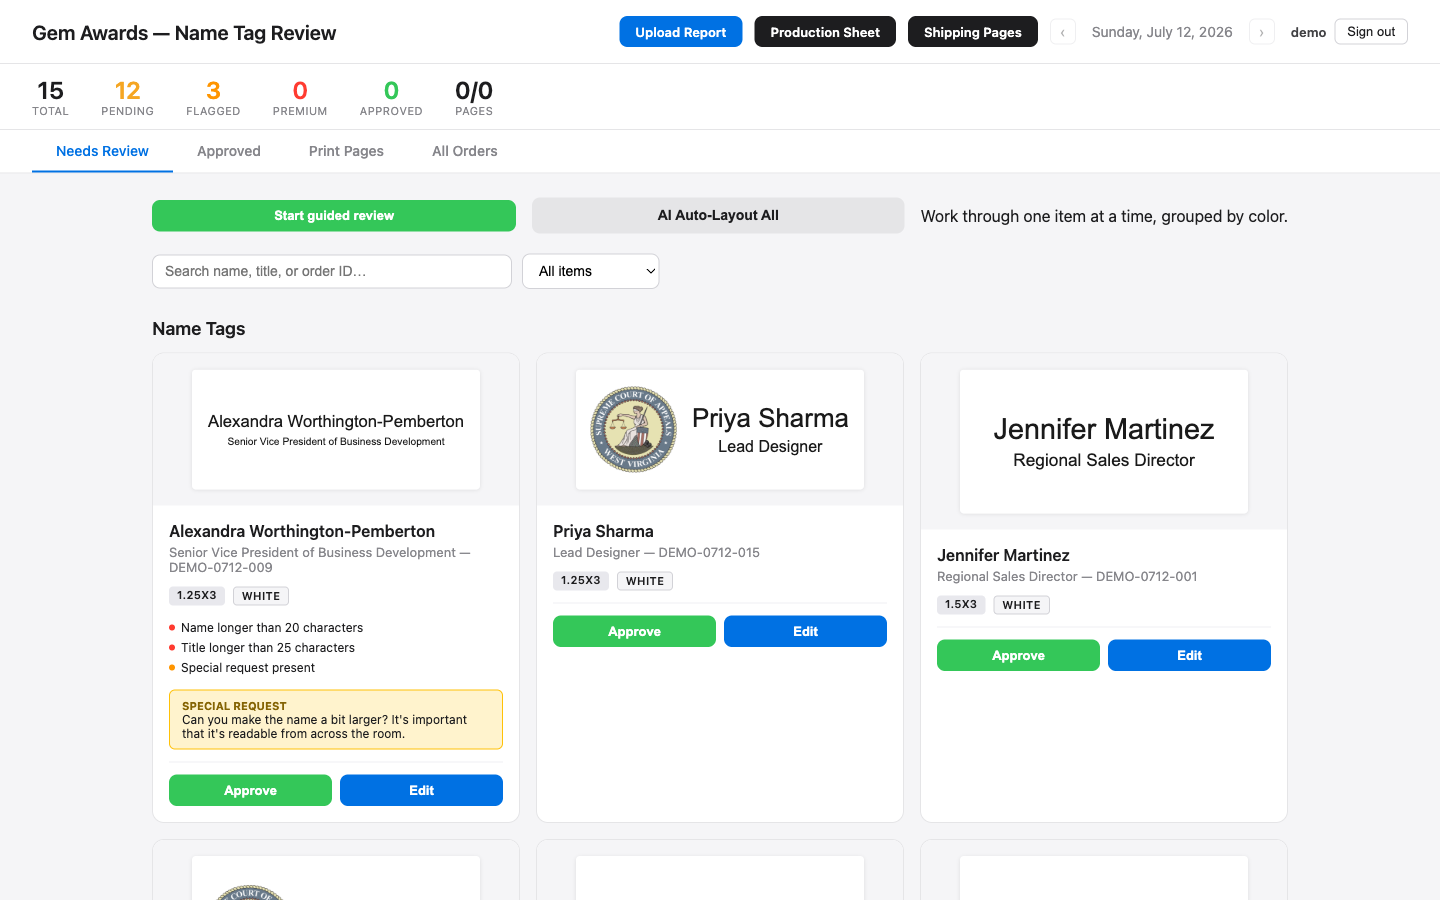Open Shipping Pages
This screenshot has width=1440, height=900.
[973, 32]
